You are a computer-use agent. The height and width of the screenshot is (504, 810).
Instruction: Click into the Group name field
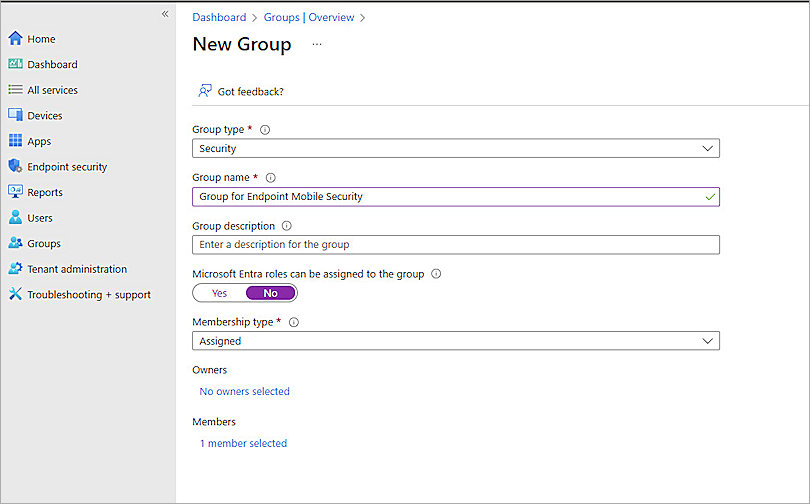(456, 197)
